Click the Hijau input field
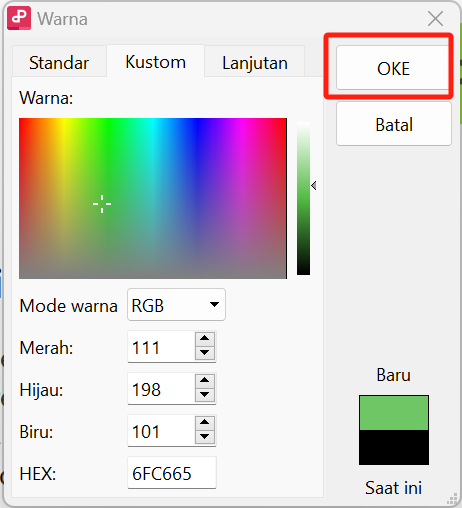The height and width of the screenshot is (508, 462). (161, 389)
